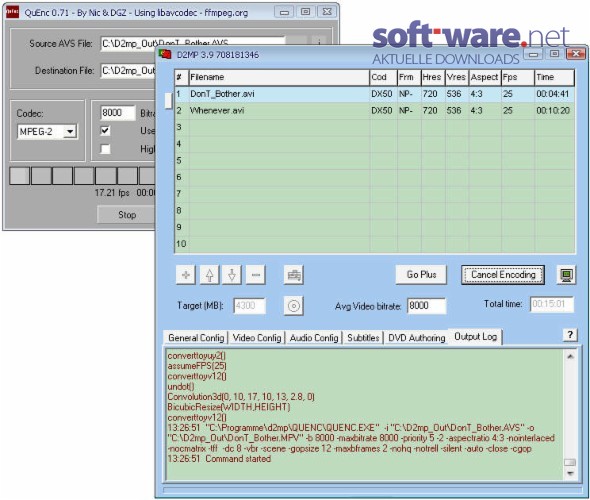590x500 pixels.
Task: Select the Whenever.avi row
Action: (375, 111)
